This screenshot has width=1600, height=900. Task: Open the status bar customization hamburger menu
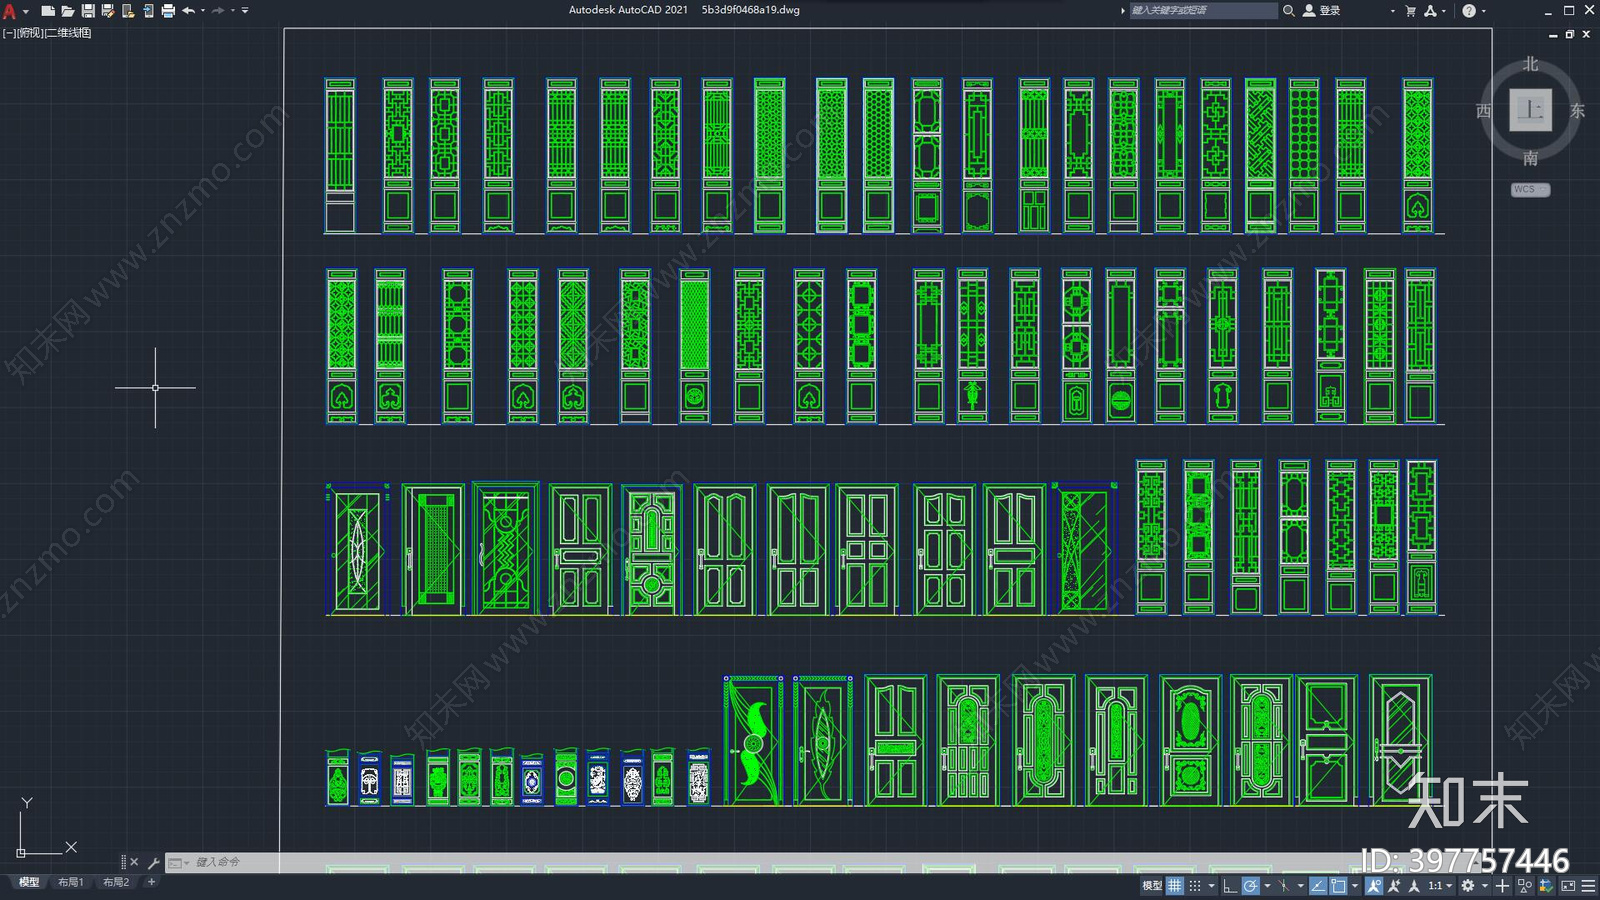[x=1588, y=886]
